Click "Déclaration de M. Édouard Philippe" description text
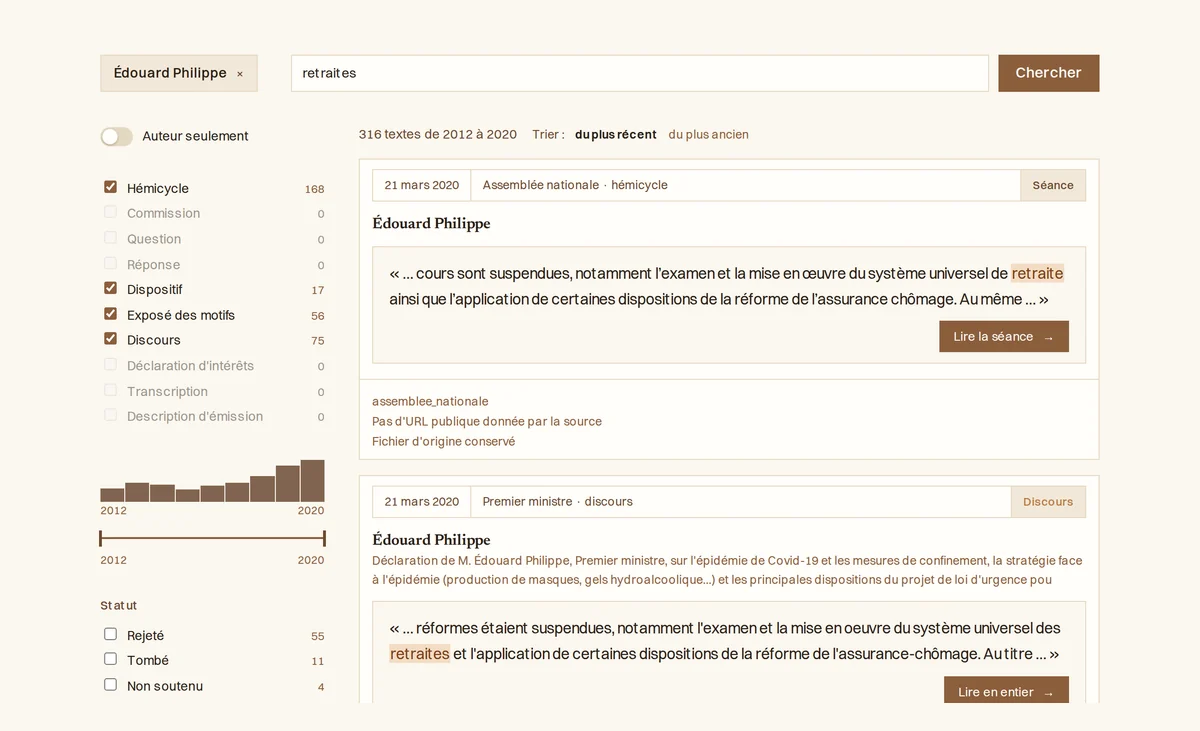 (x=727, y=570)
